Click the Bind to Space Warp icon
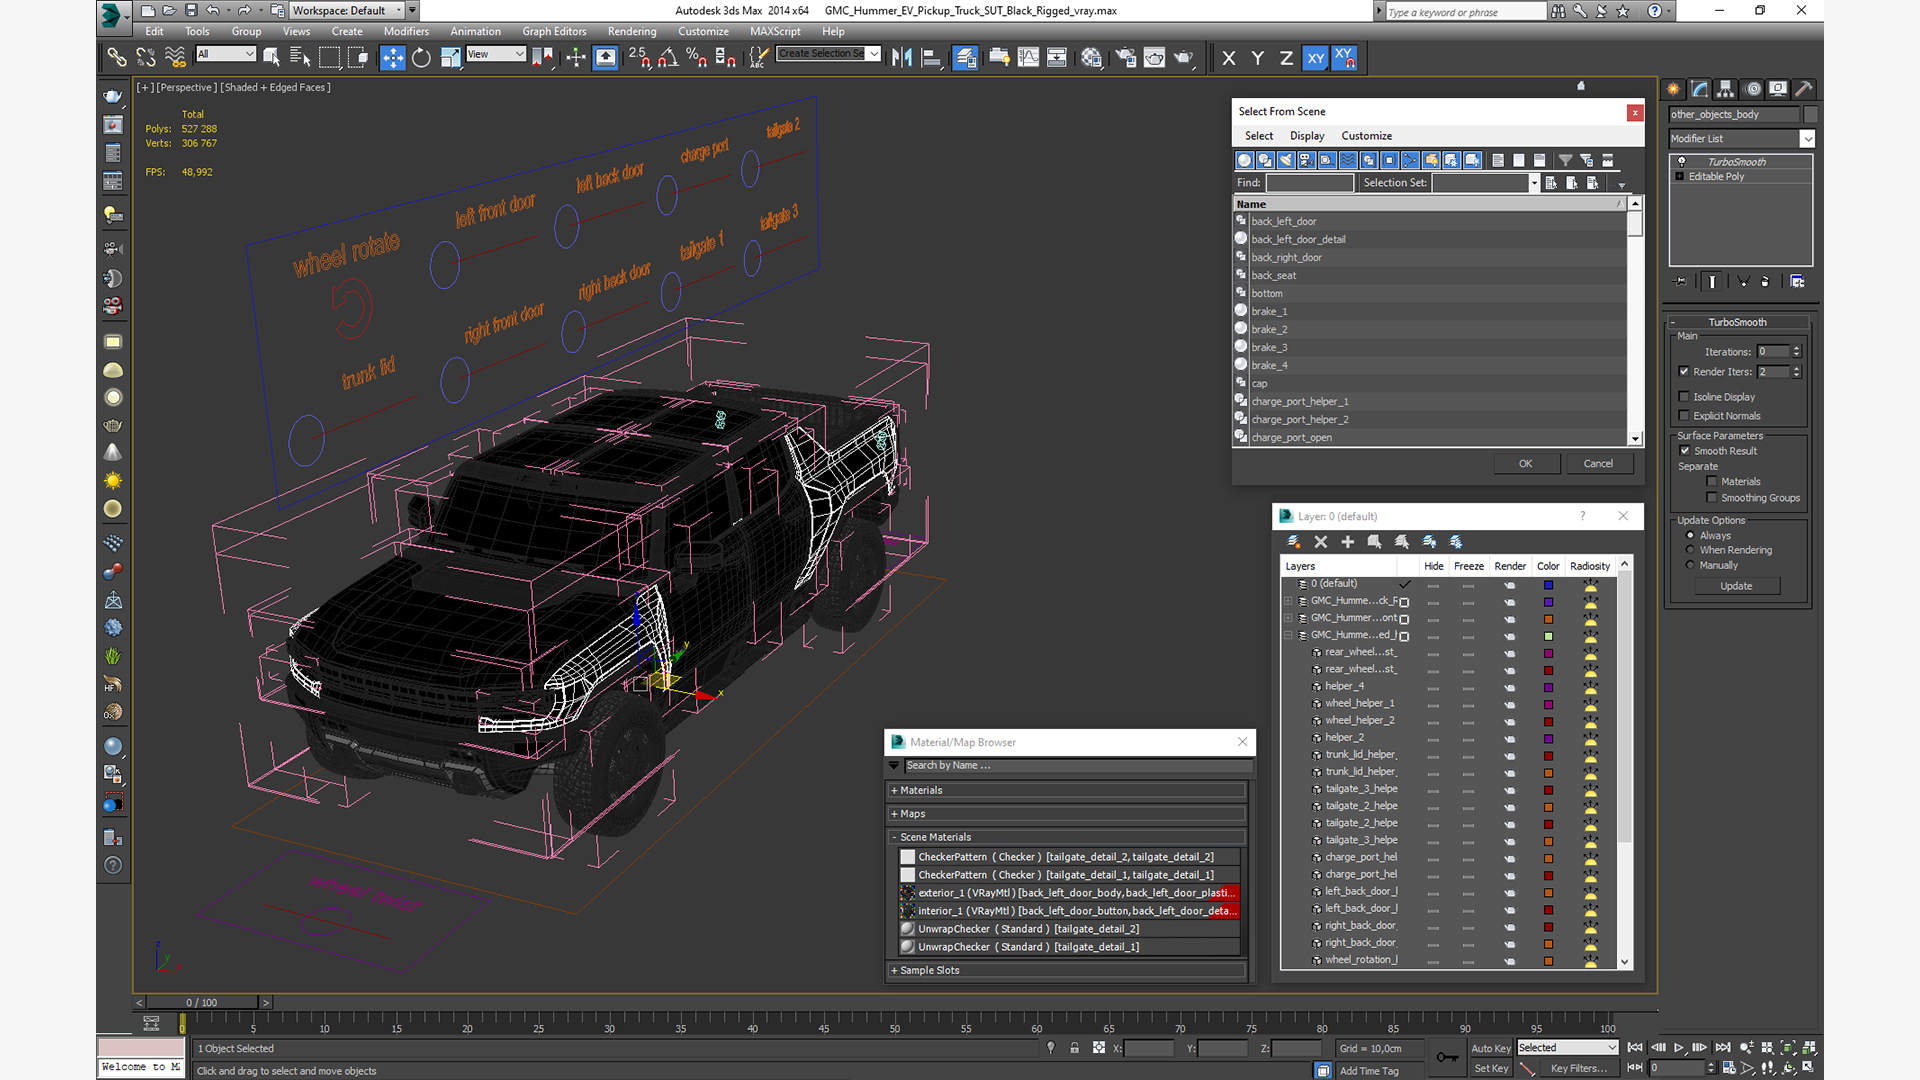The image size is (1920, 1080). (175, 58)
